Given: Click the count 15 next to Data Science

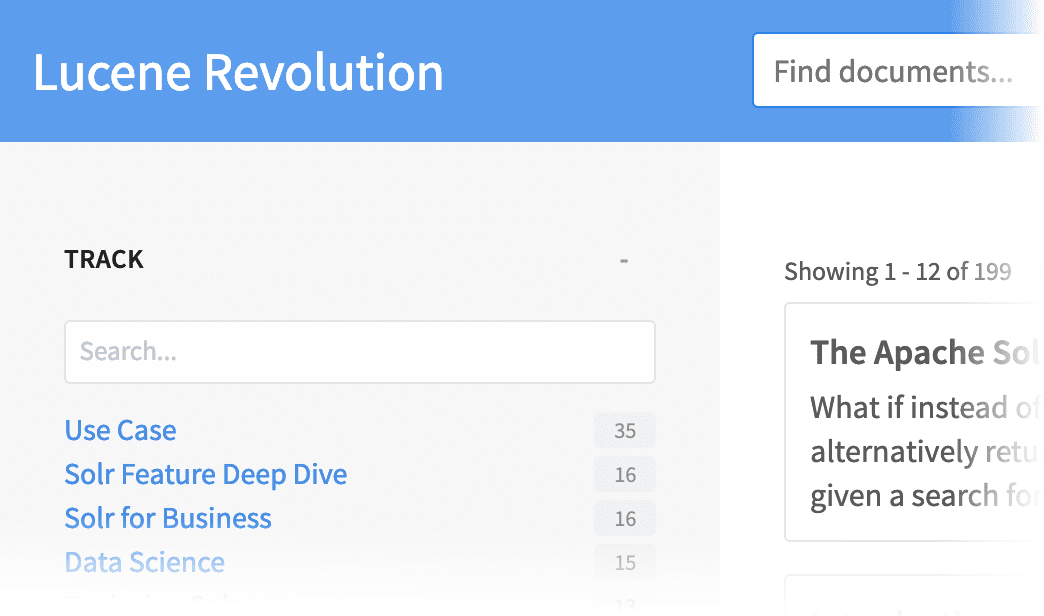Looking at the screenshot, I should 624,562.
